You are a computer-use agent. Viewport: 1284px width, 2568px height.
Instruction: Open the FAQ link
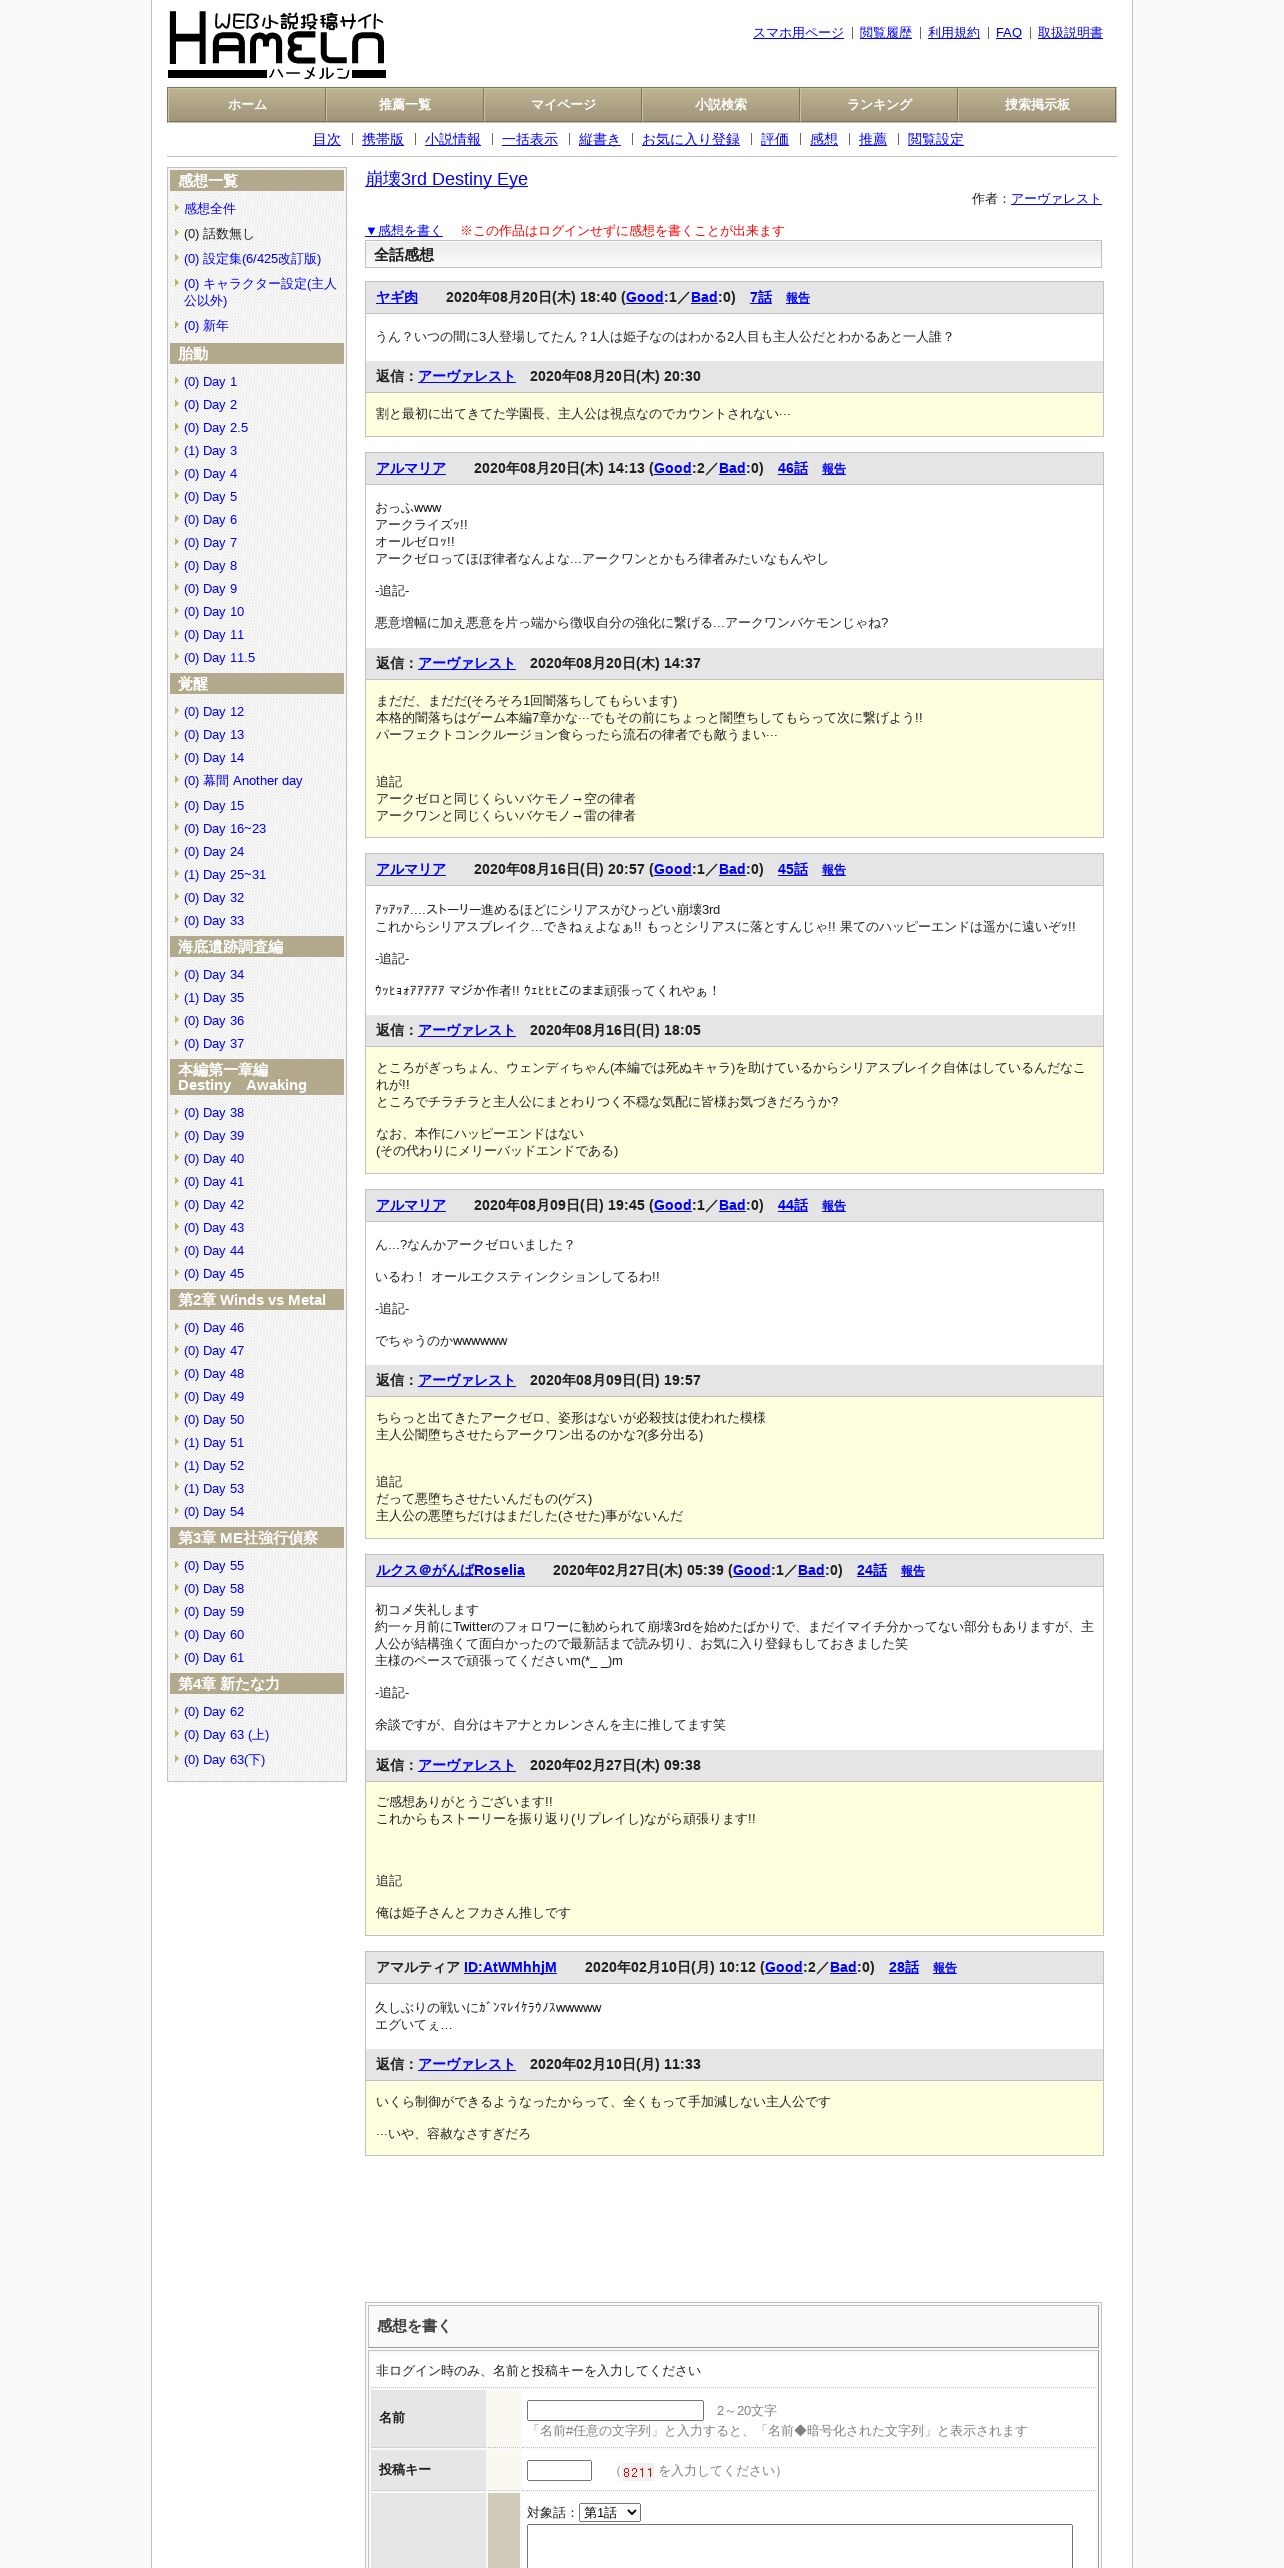pyautogui.click(x=1009, y=33)
